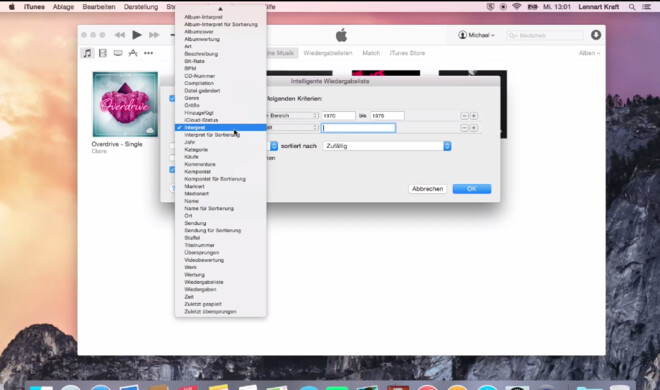The height and width of the screenshot is (390, 660).
Task: Select the TV shows screen icon
Action: (118, 53)
